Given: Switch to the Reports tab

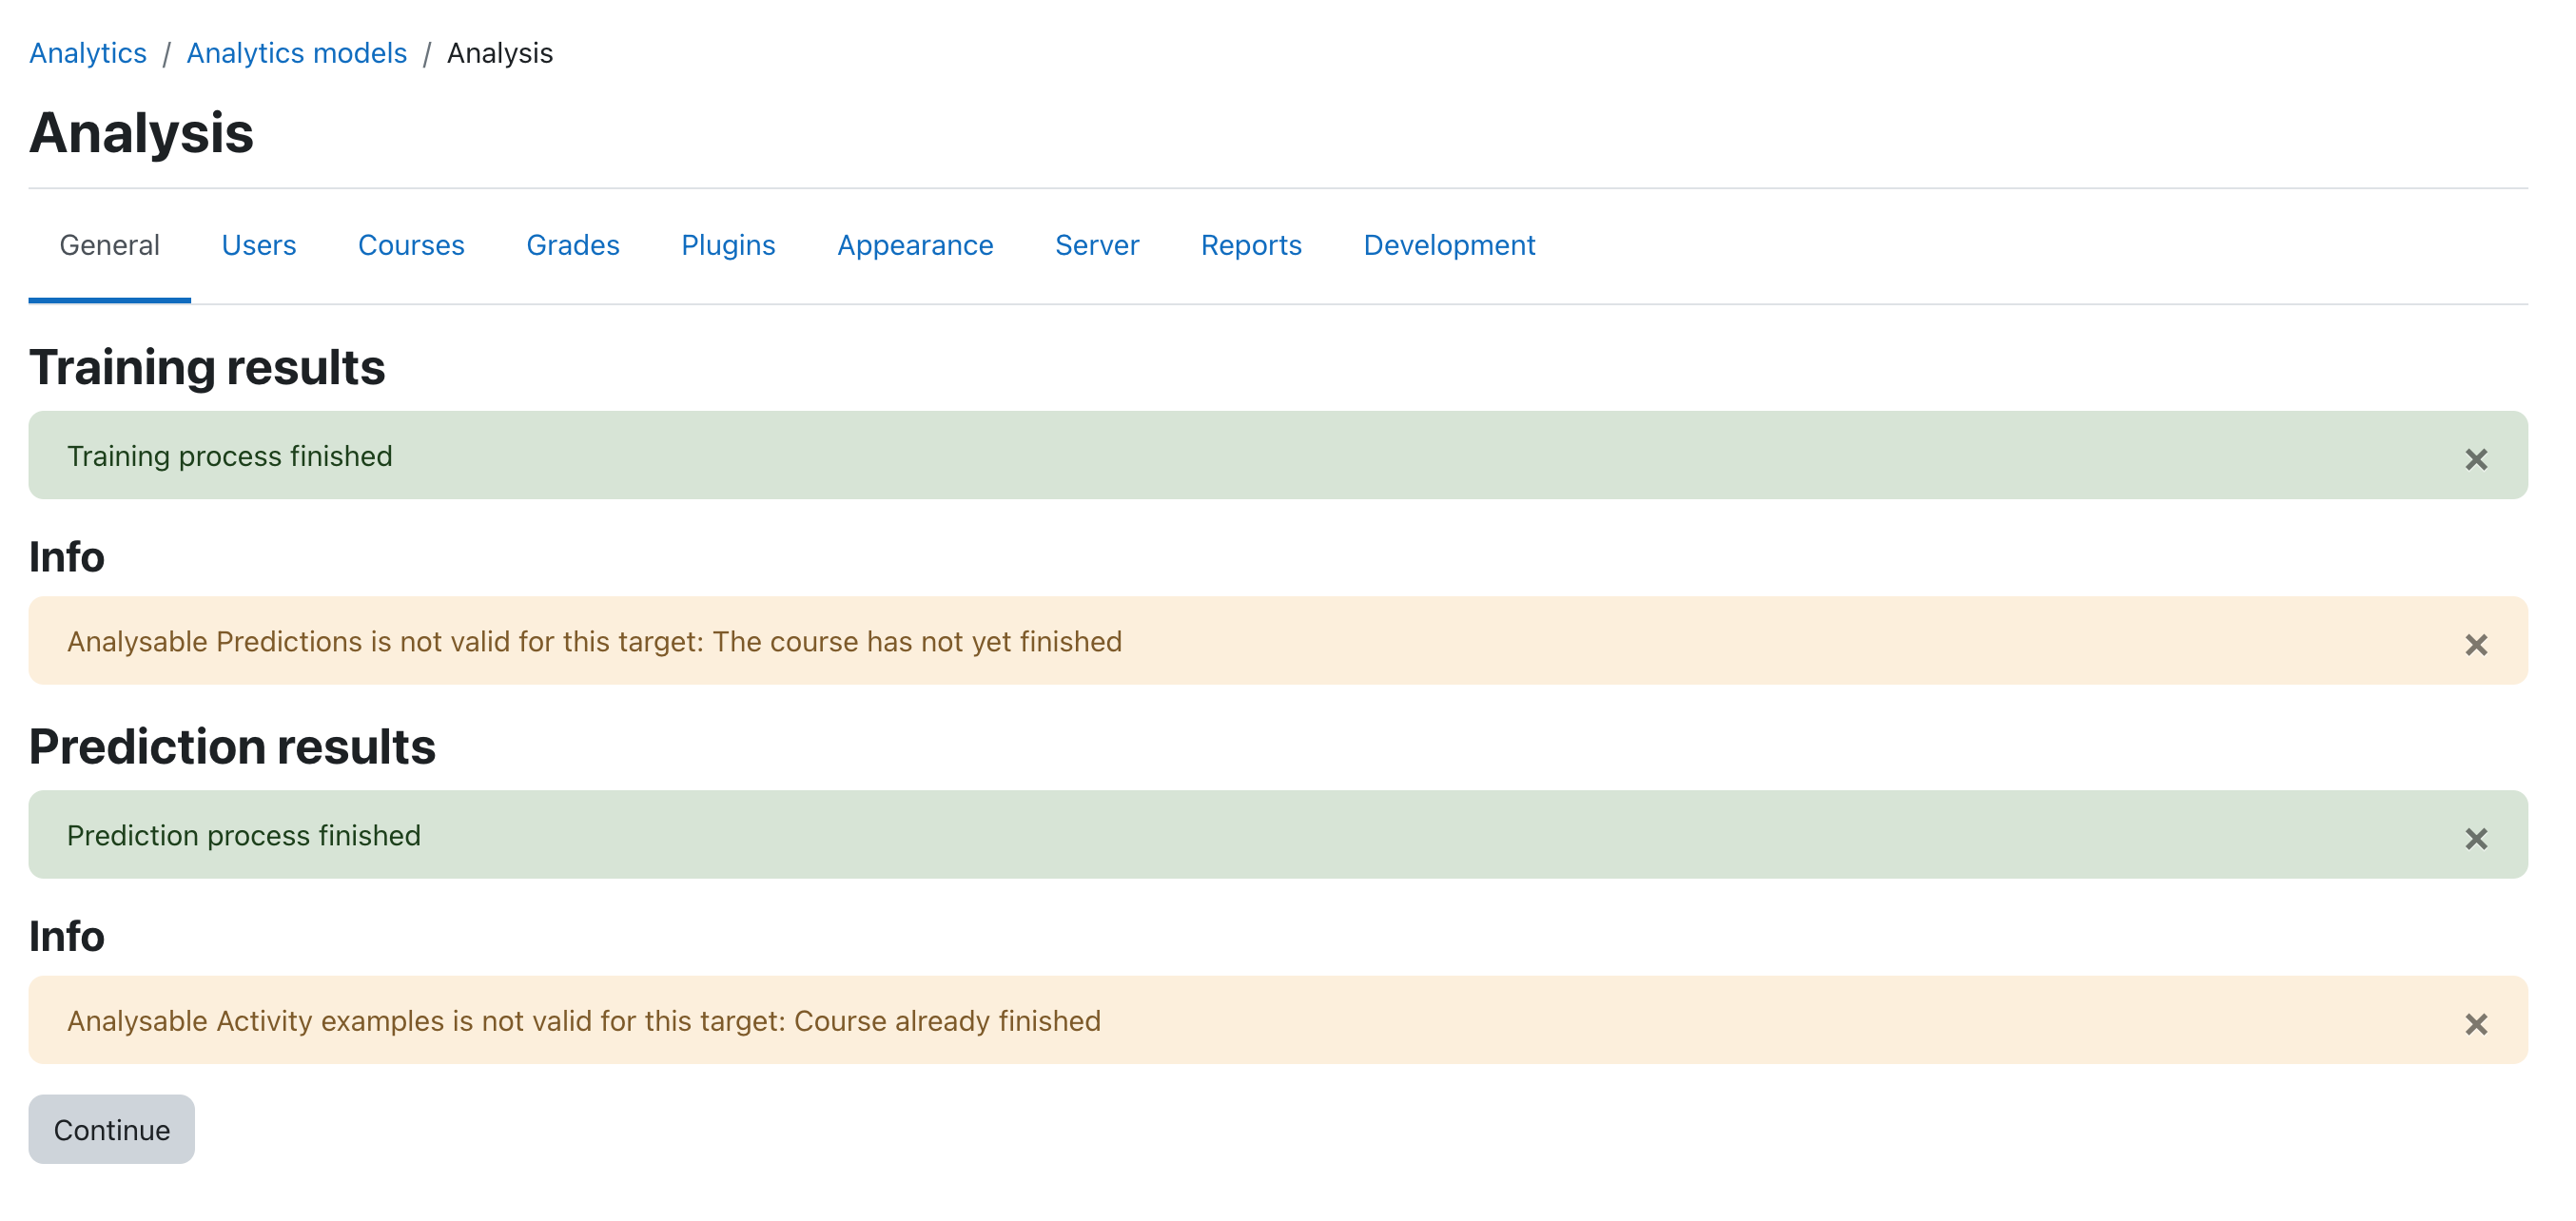Looking at the screenshot, I should (1251, 245).
